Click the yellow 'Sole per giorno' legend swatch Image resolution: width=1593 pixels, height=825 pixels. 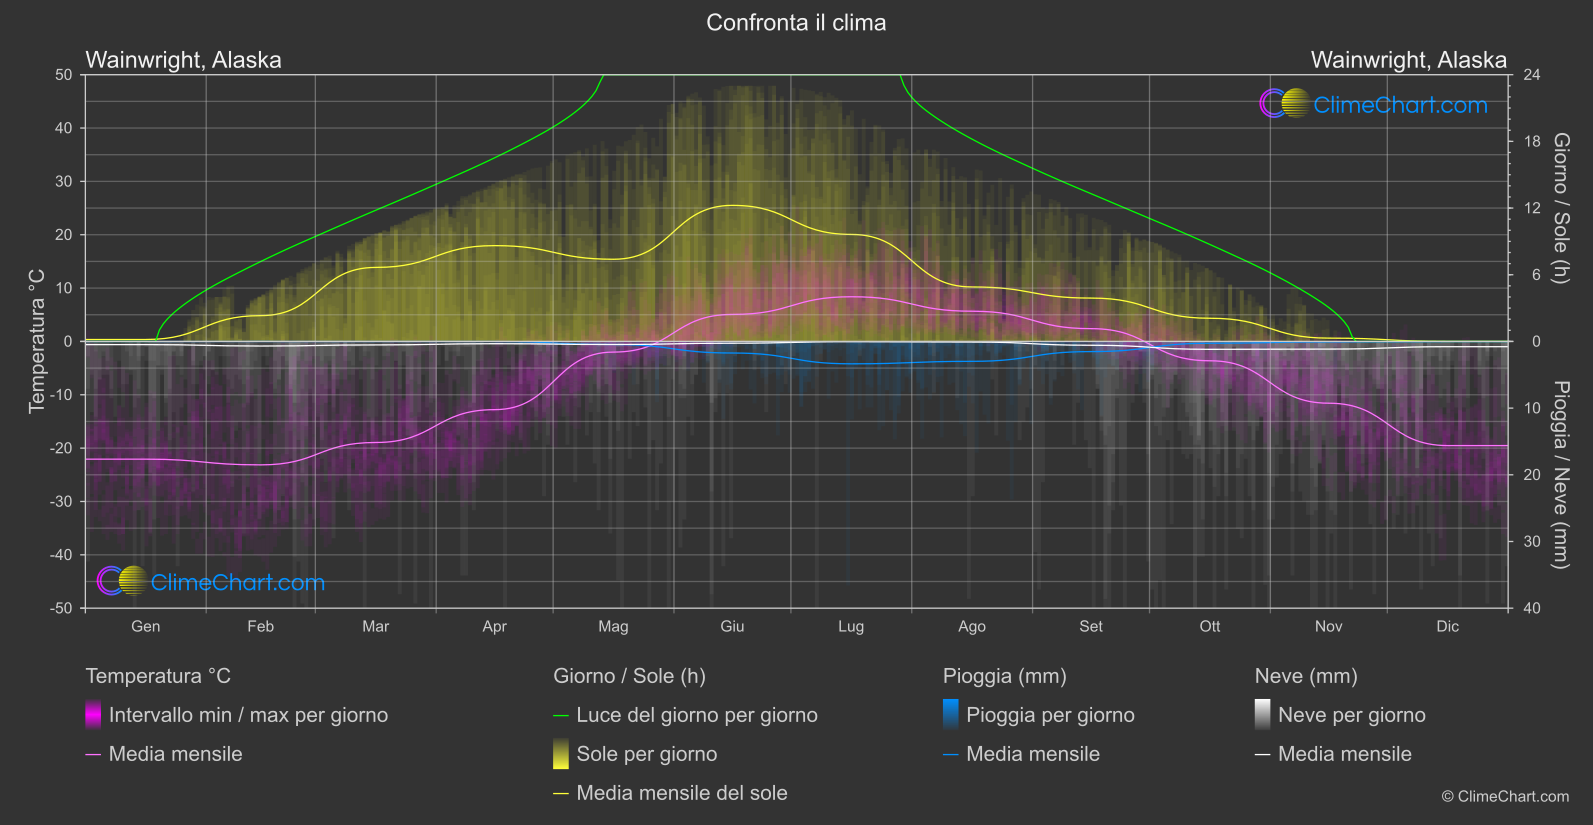(x=561, y=754)
